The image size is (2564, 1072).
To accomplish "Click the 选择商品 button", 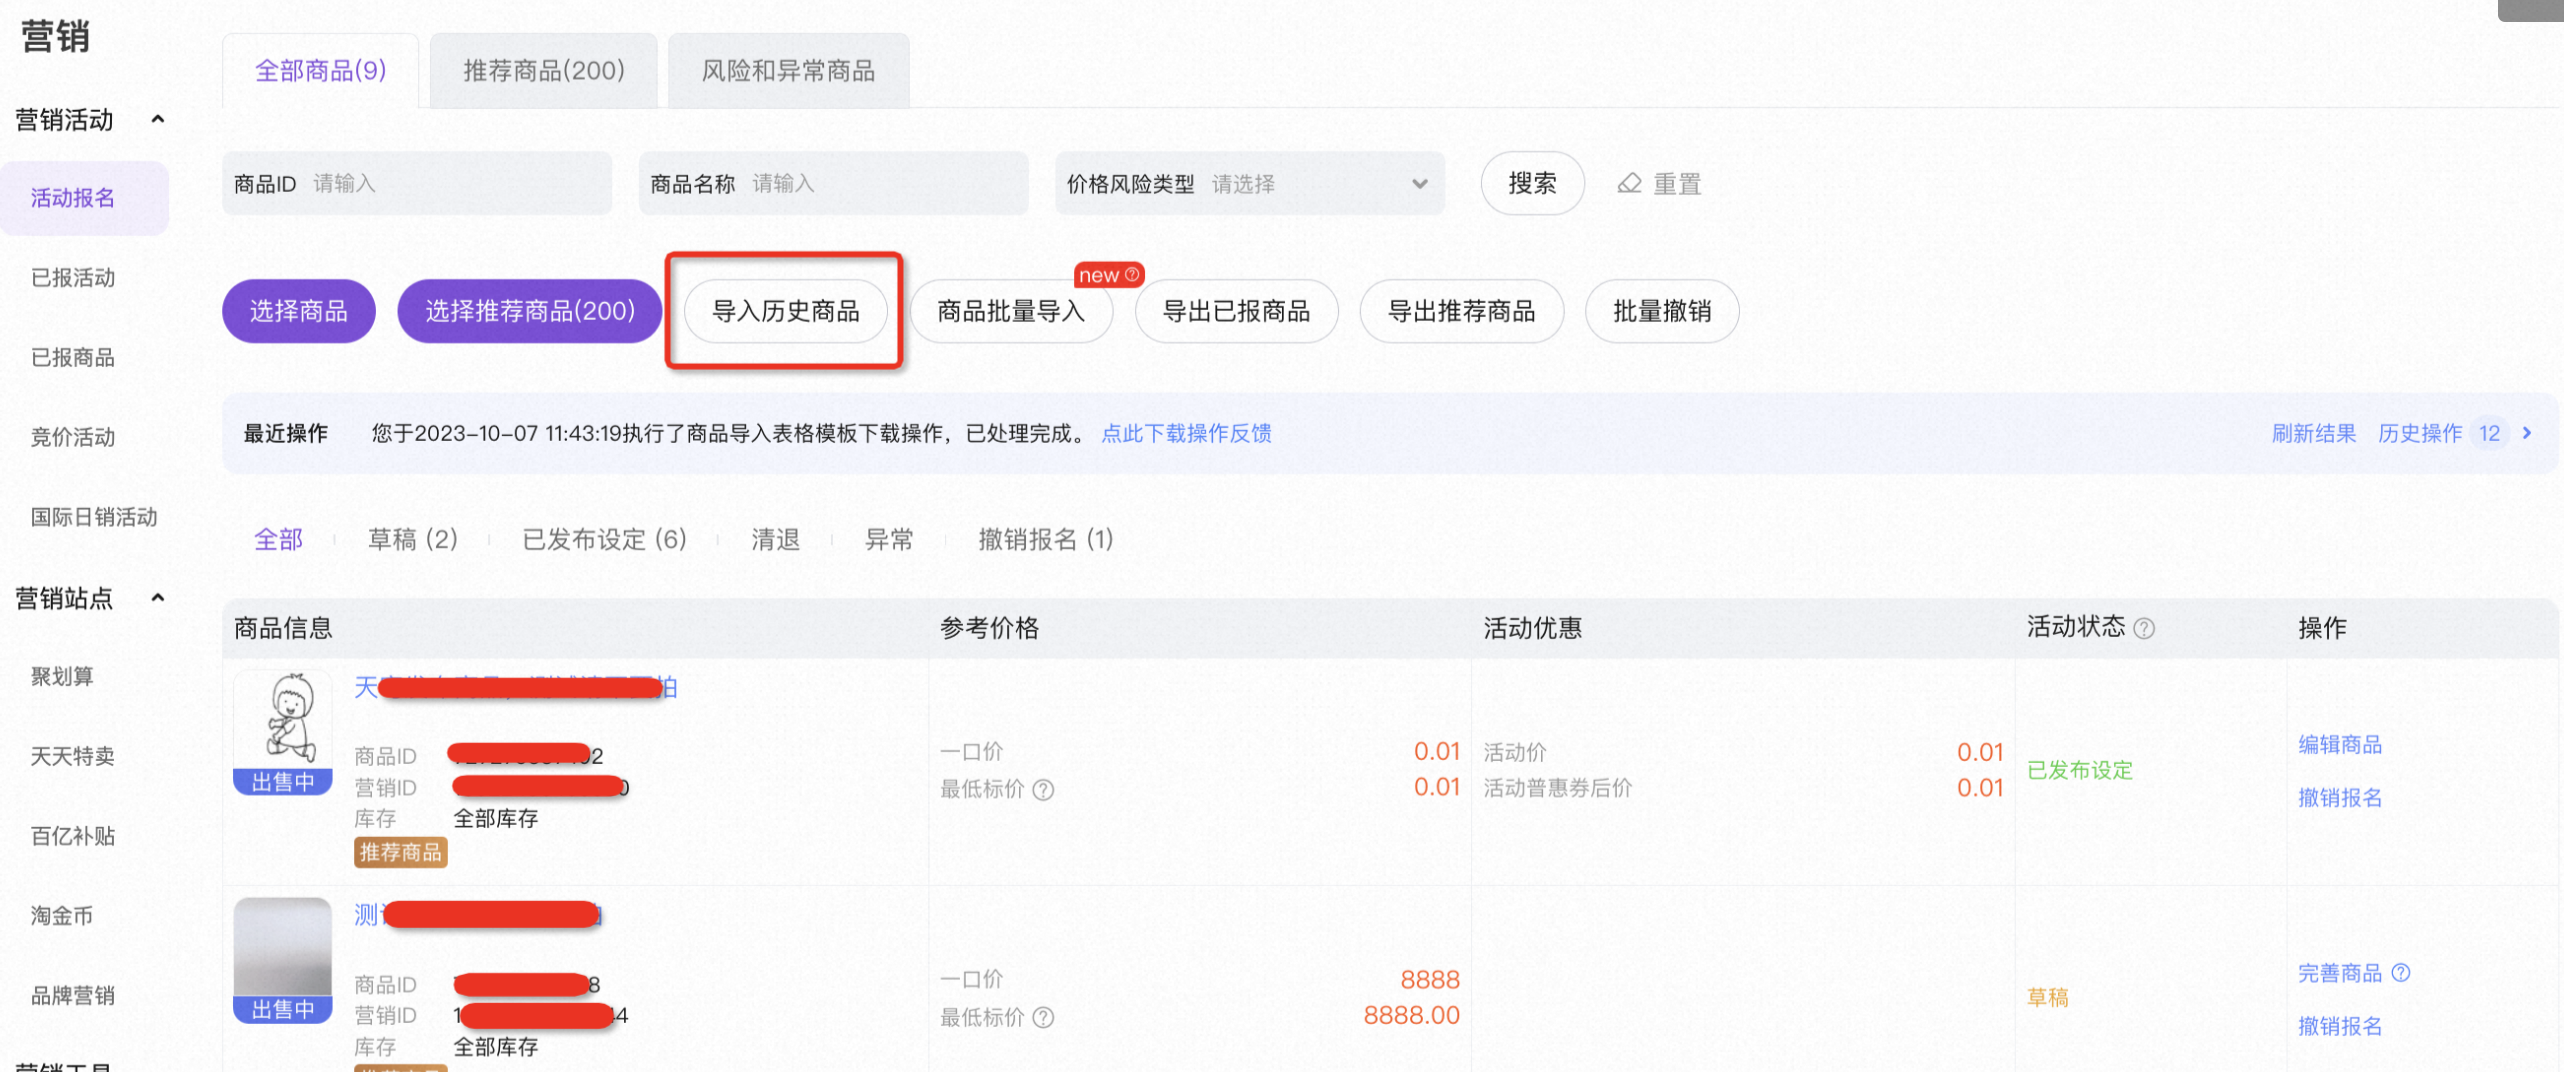I will pyautogui.click(x=299, y=311).
